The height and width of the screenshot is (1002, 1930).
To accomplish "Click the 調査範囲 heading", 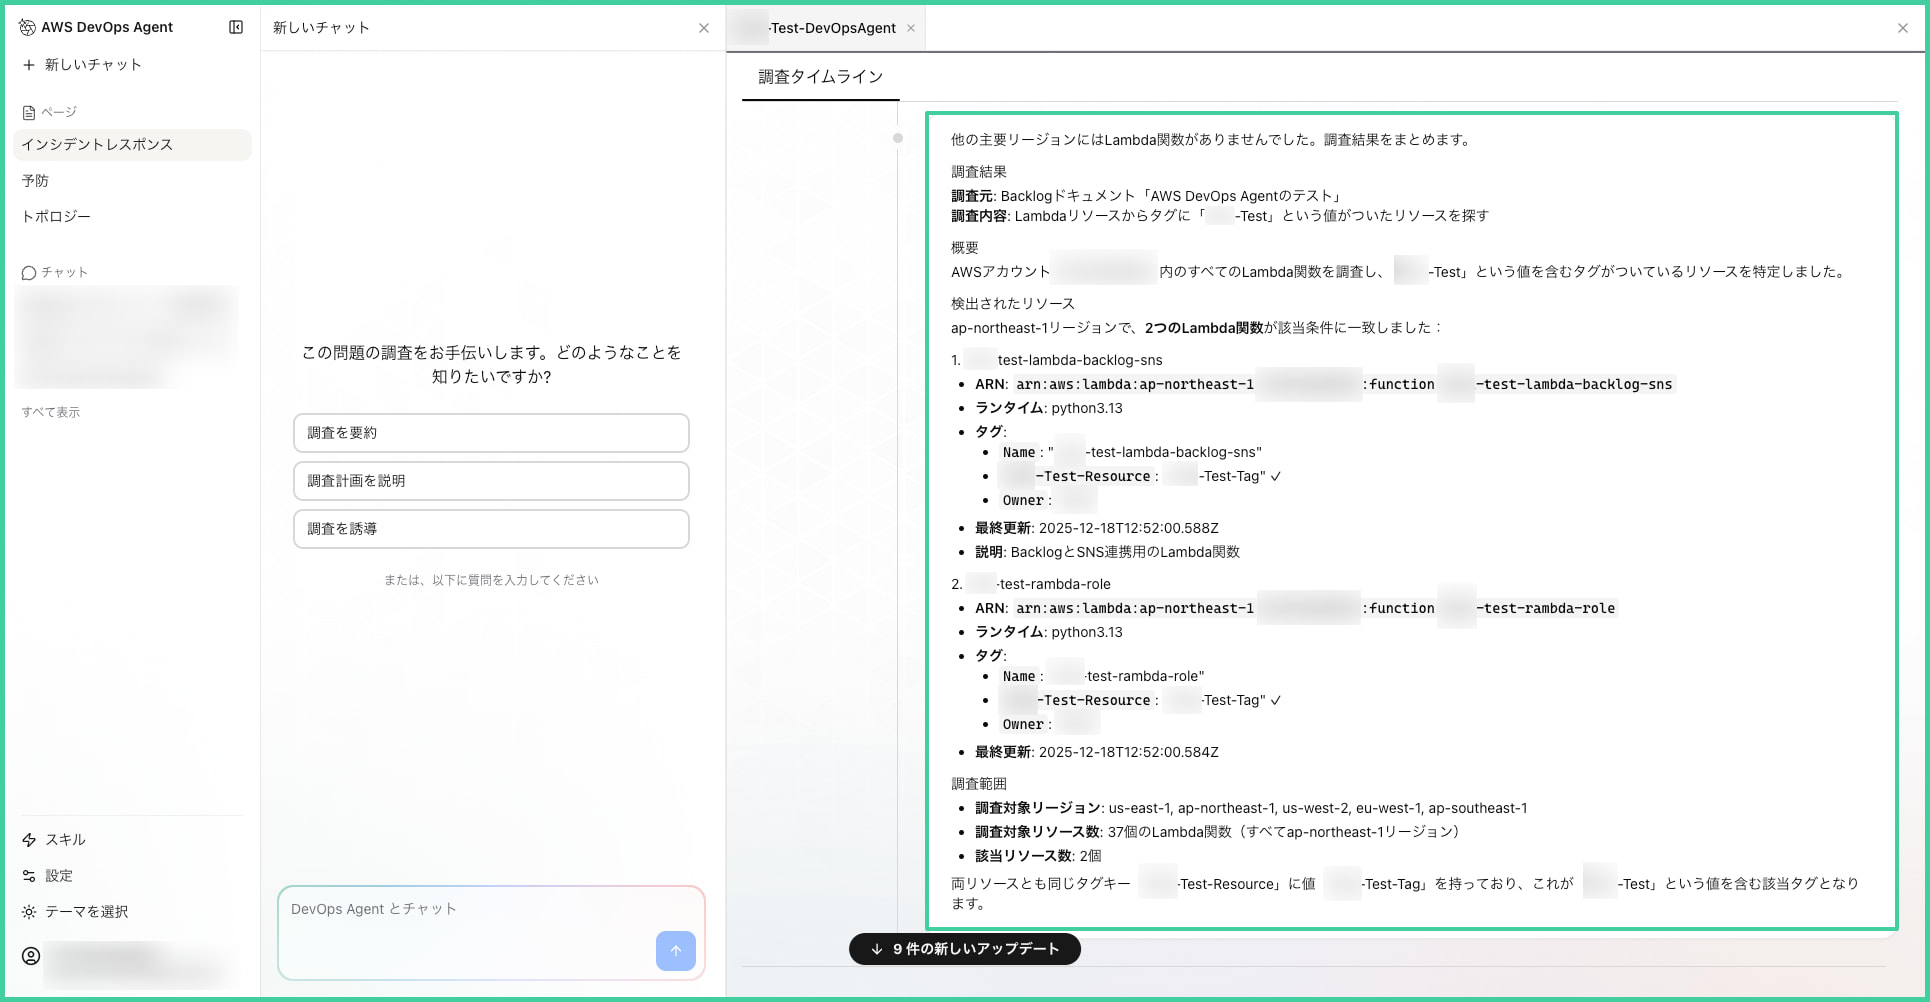I will [979, 784].
